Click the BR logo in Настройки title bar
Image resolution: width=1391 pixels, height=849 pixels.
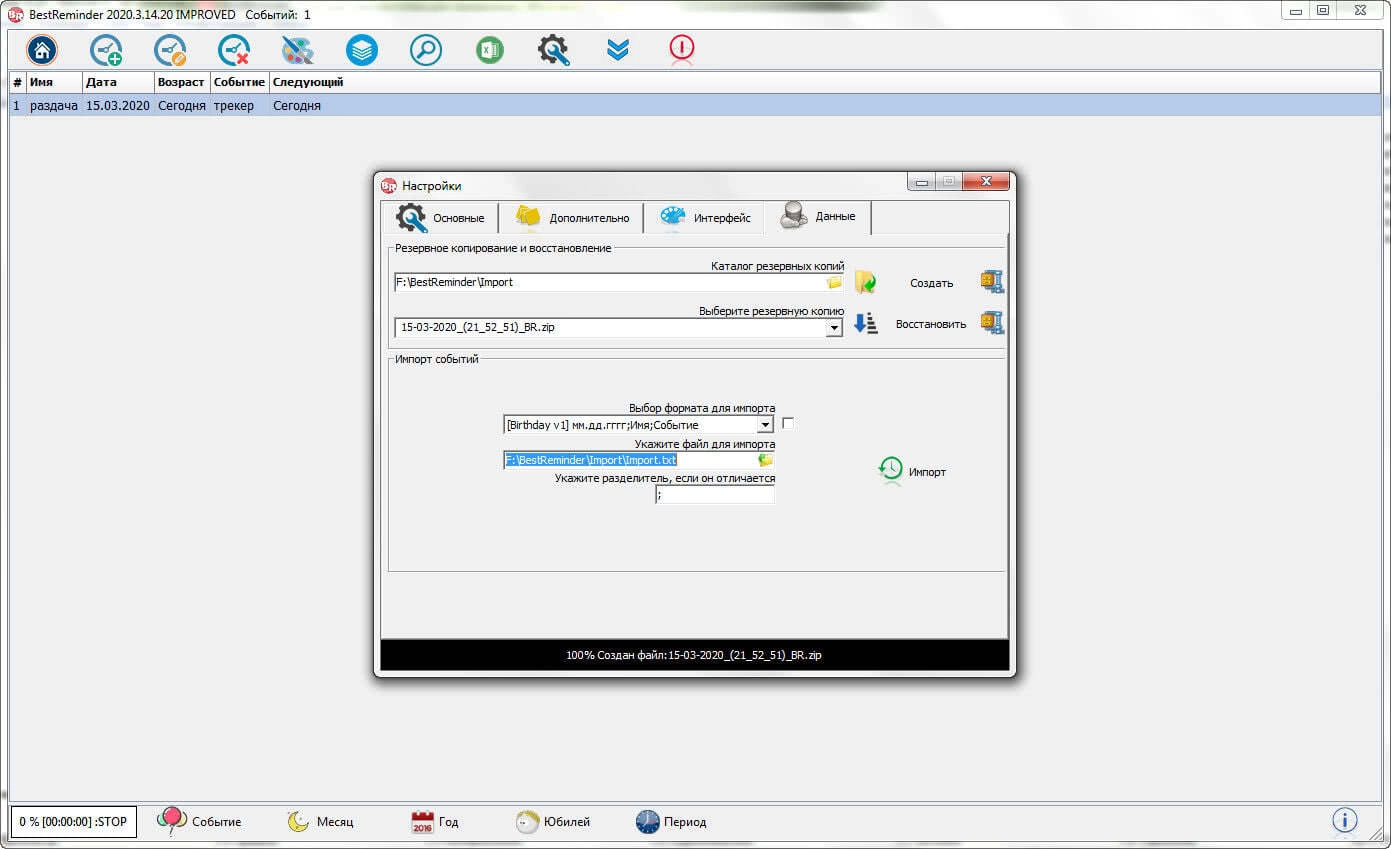(389, 185)
